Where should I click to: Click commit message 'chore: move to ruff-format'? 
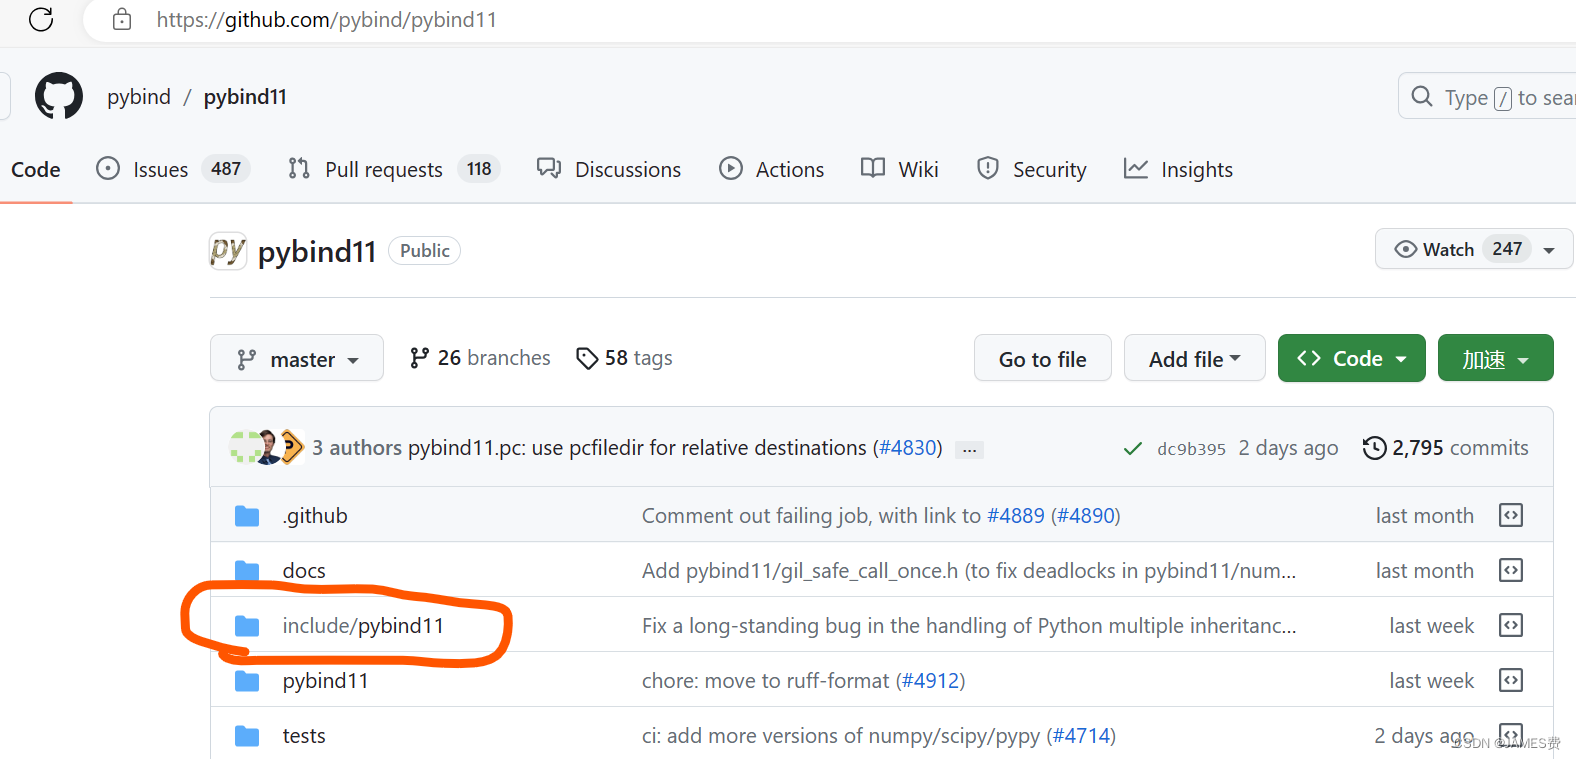(768, 681)
